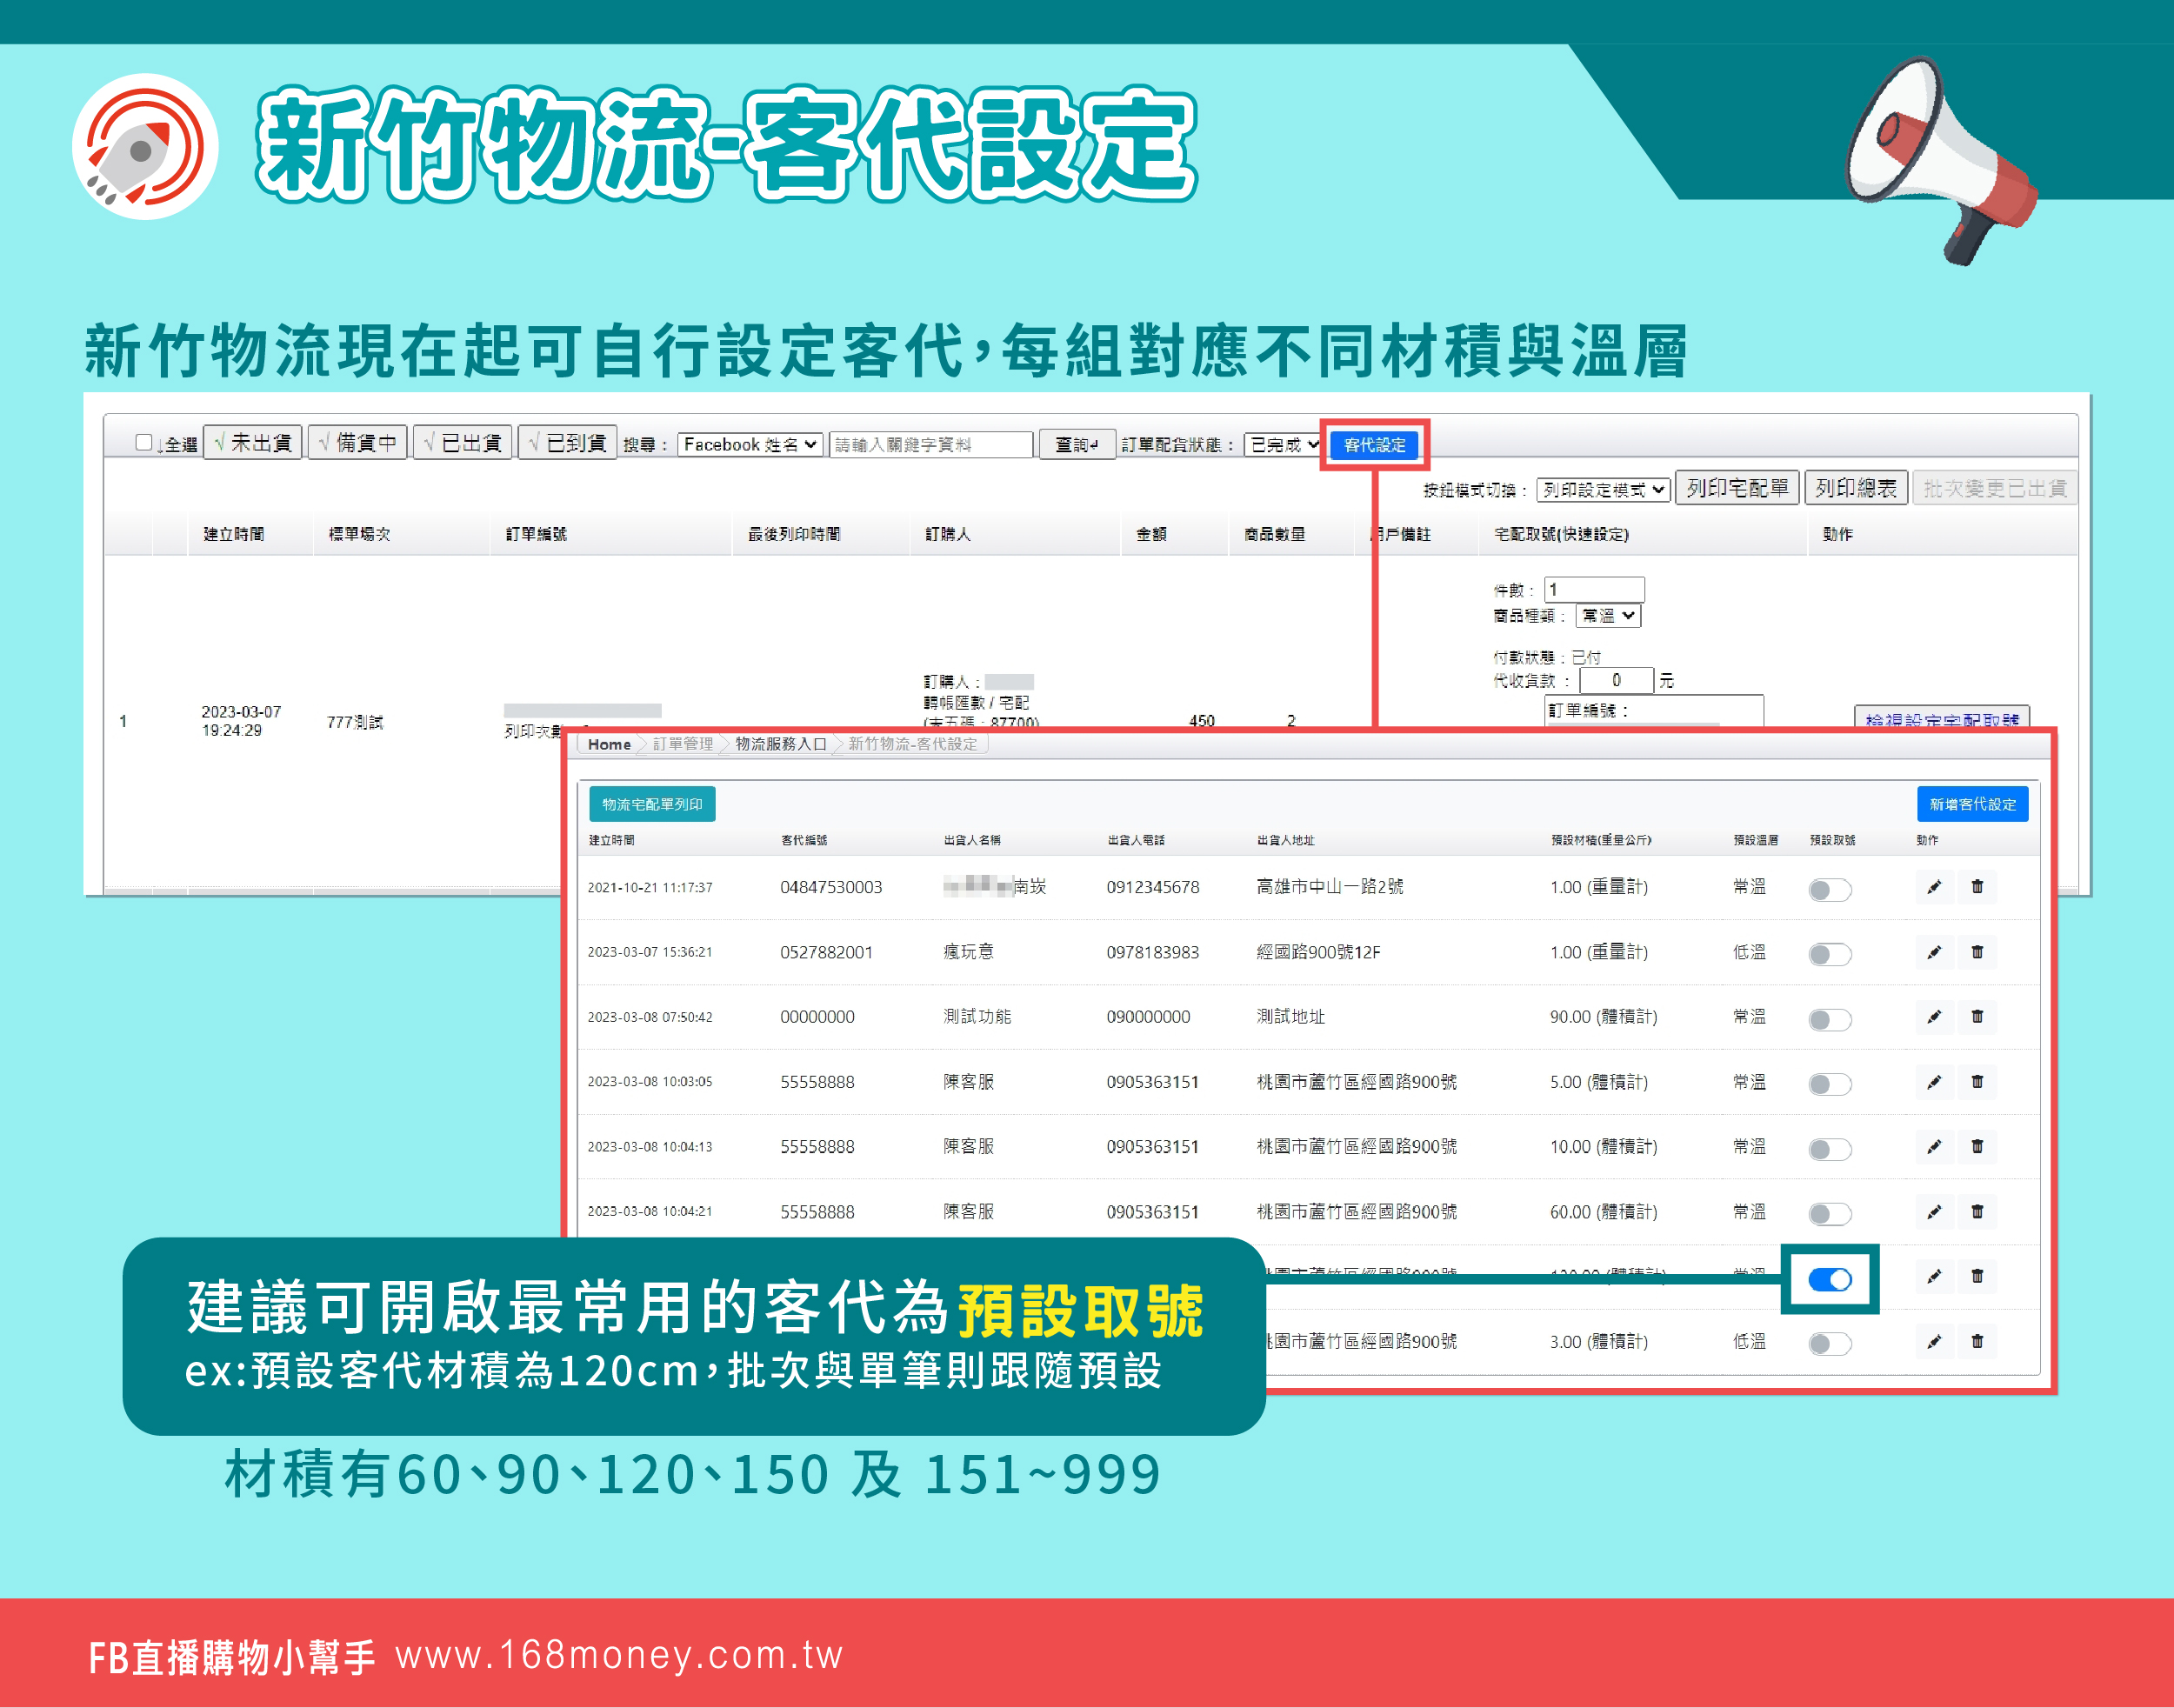Click the 最後列印時間 column header
The width and height of the screenshot is (2174, 1708).
click(794, 534)
